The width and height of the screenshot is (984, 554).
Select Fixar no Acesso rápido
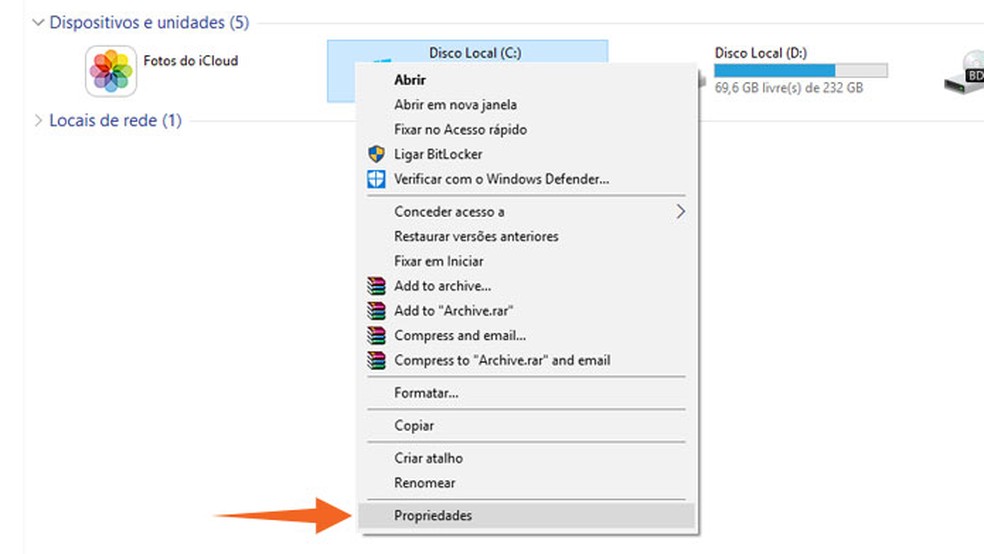click(460, 130)
